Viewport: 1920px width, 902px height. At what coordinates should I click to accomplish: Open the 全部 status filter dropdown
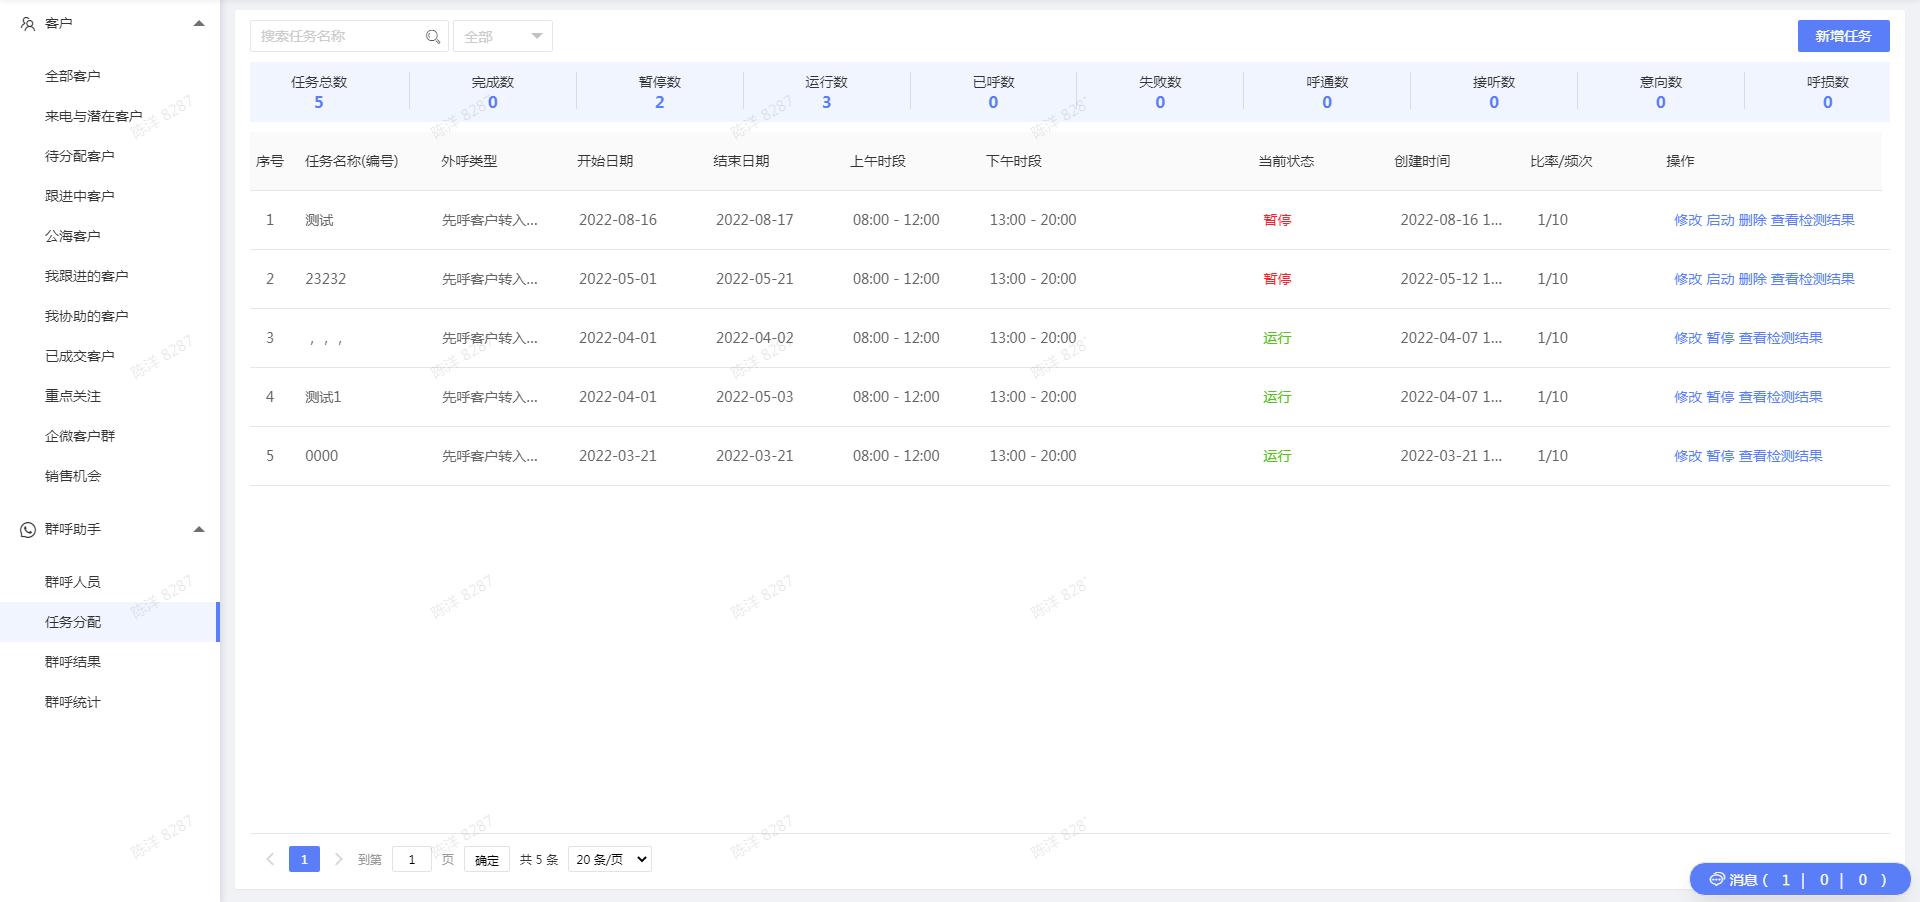click(503, 36)
